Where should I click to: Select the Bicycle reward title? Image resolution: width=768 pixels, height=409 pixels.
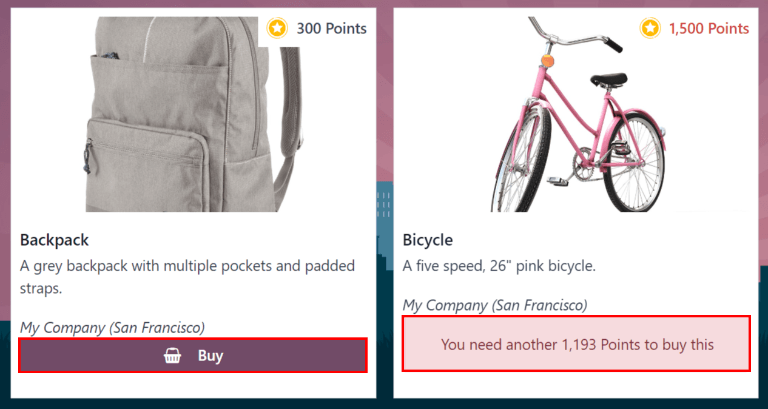point(427,240)
